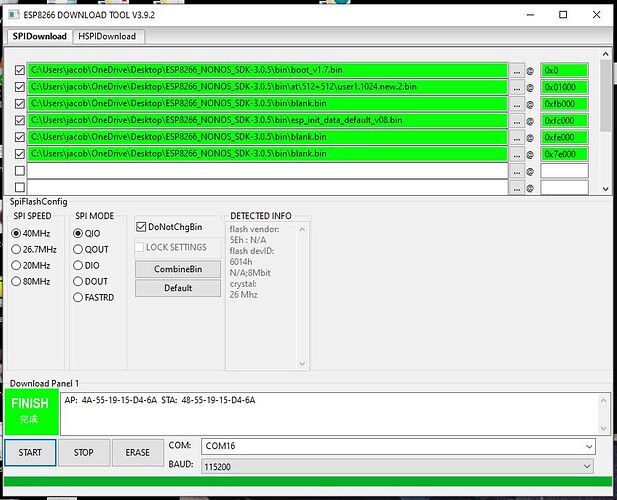Browse file for boot_v1.7.bin row
The image size is (617, 500).
tap(517, 70)
